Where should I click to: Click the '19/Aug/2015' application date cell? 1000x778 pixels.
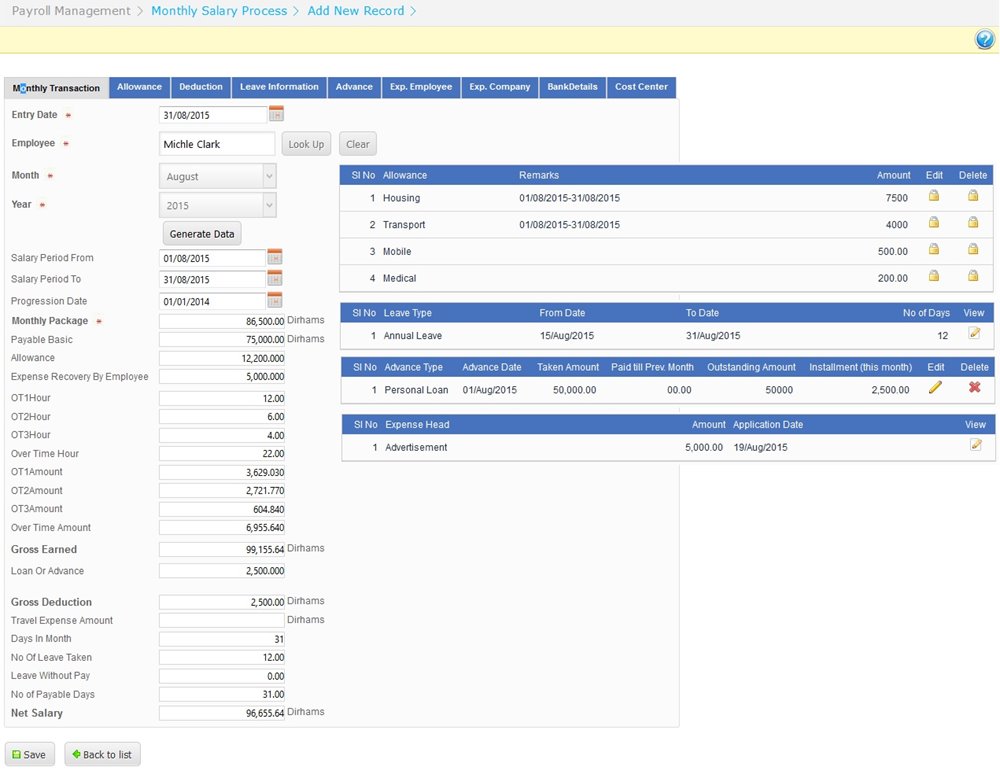tap(760, 447)
